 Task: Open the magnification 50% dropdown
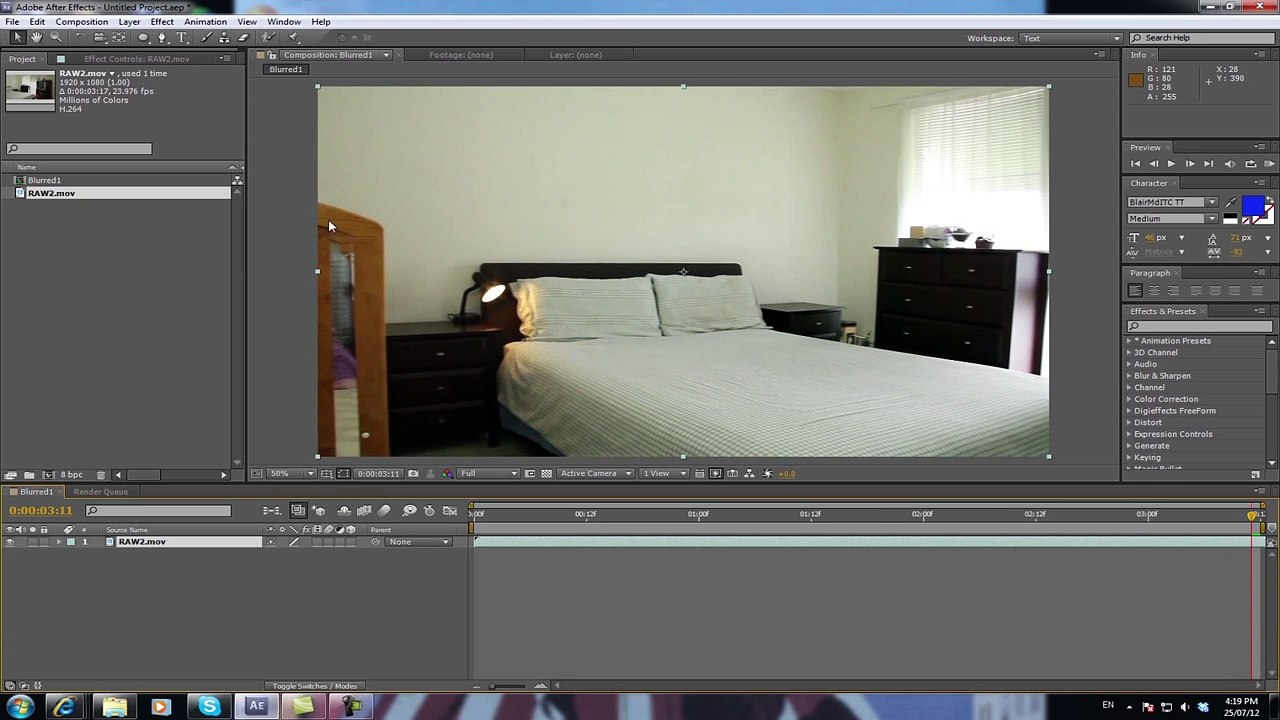(x=291, y=474)
